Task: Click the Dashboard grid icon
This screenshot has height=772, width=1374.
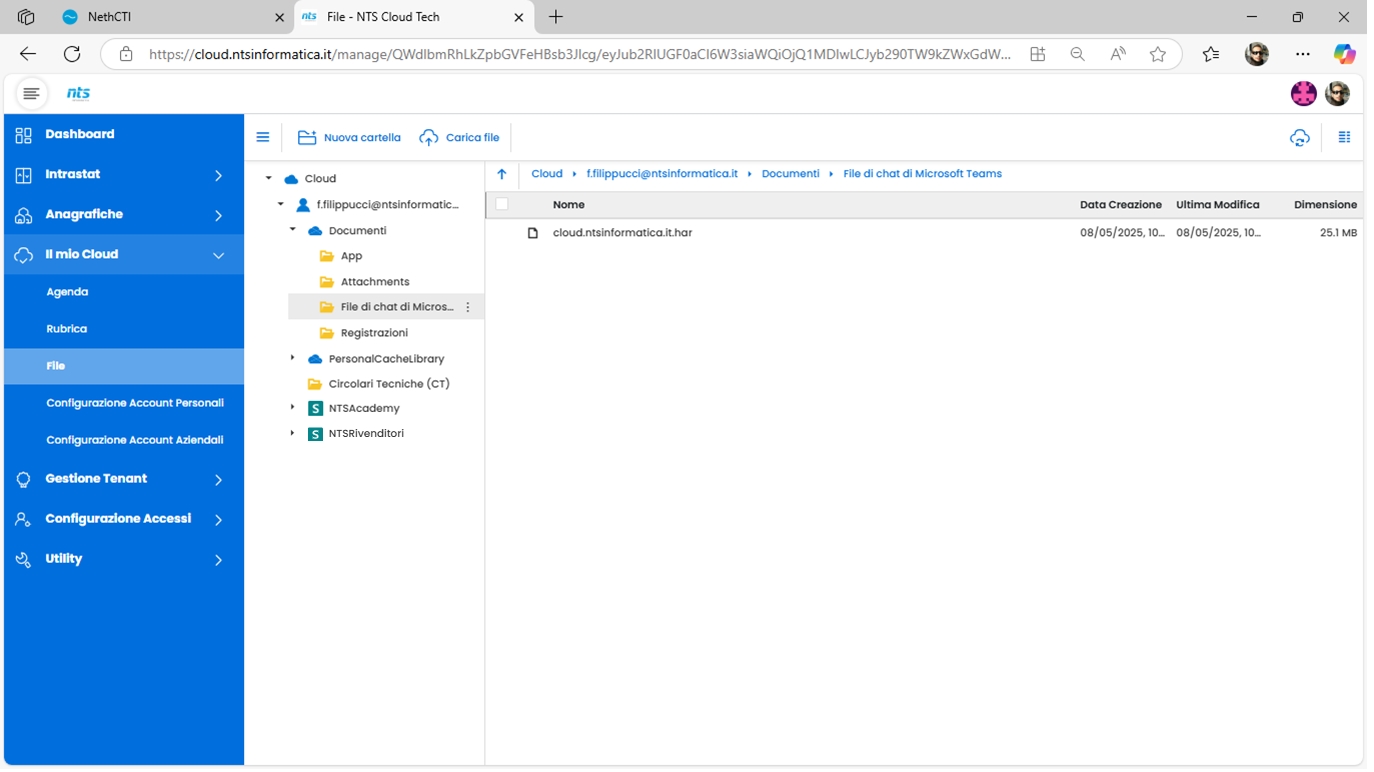Action: [24, 135]
